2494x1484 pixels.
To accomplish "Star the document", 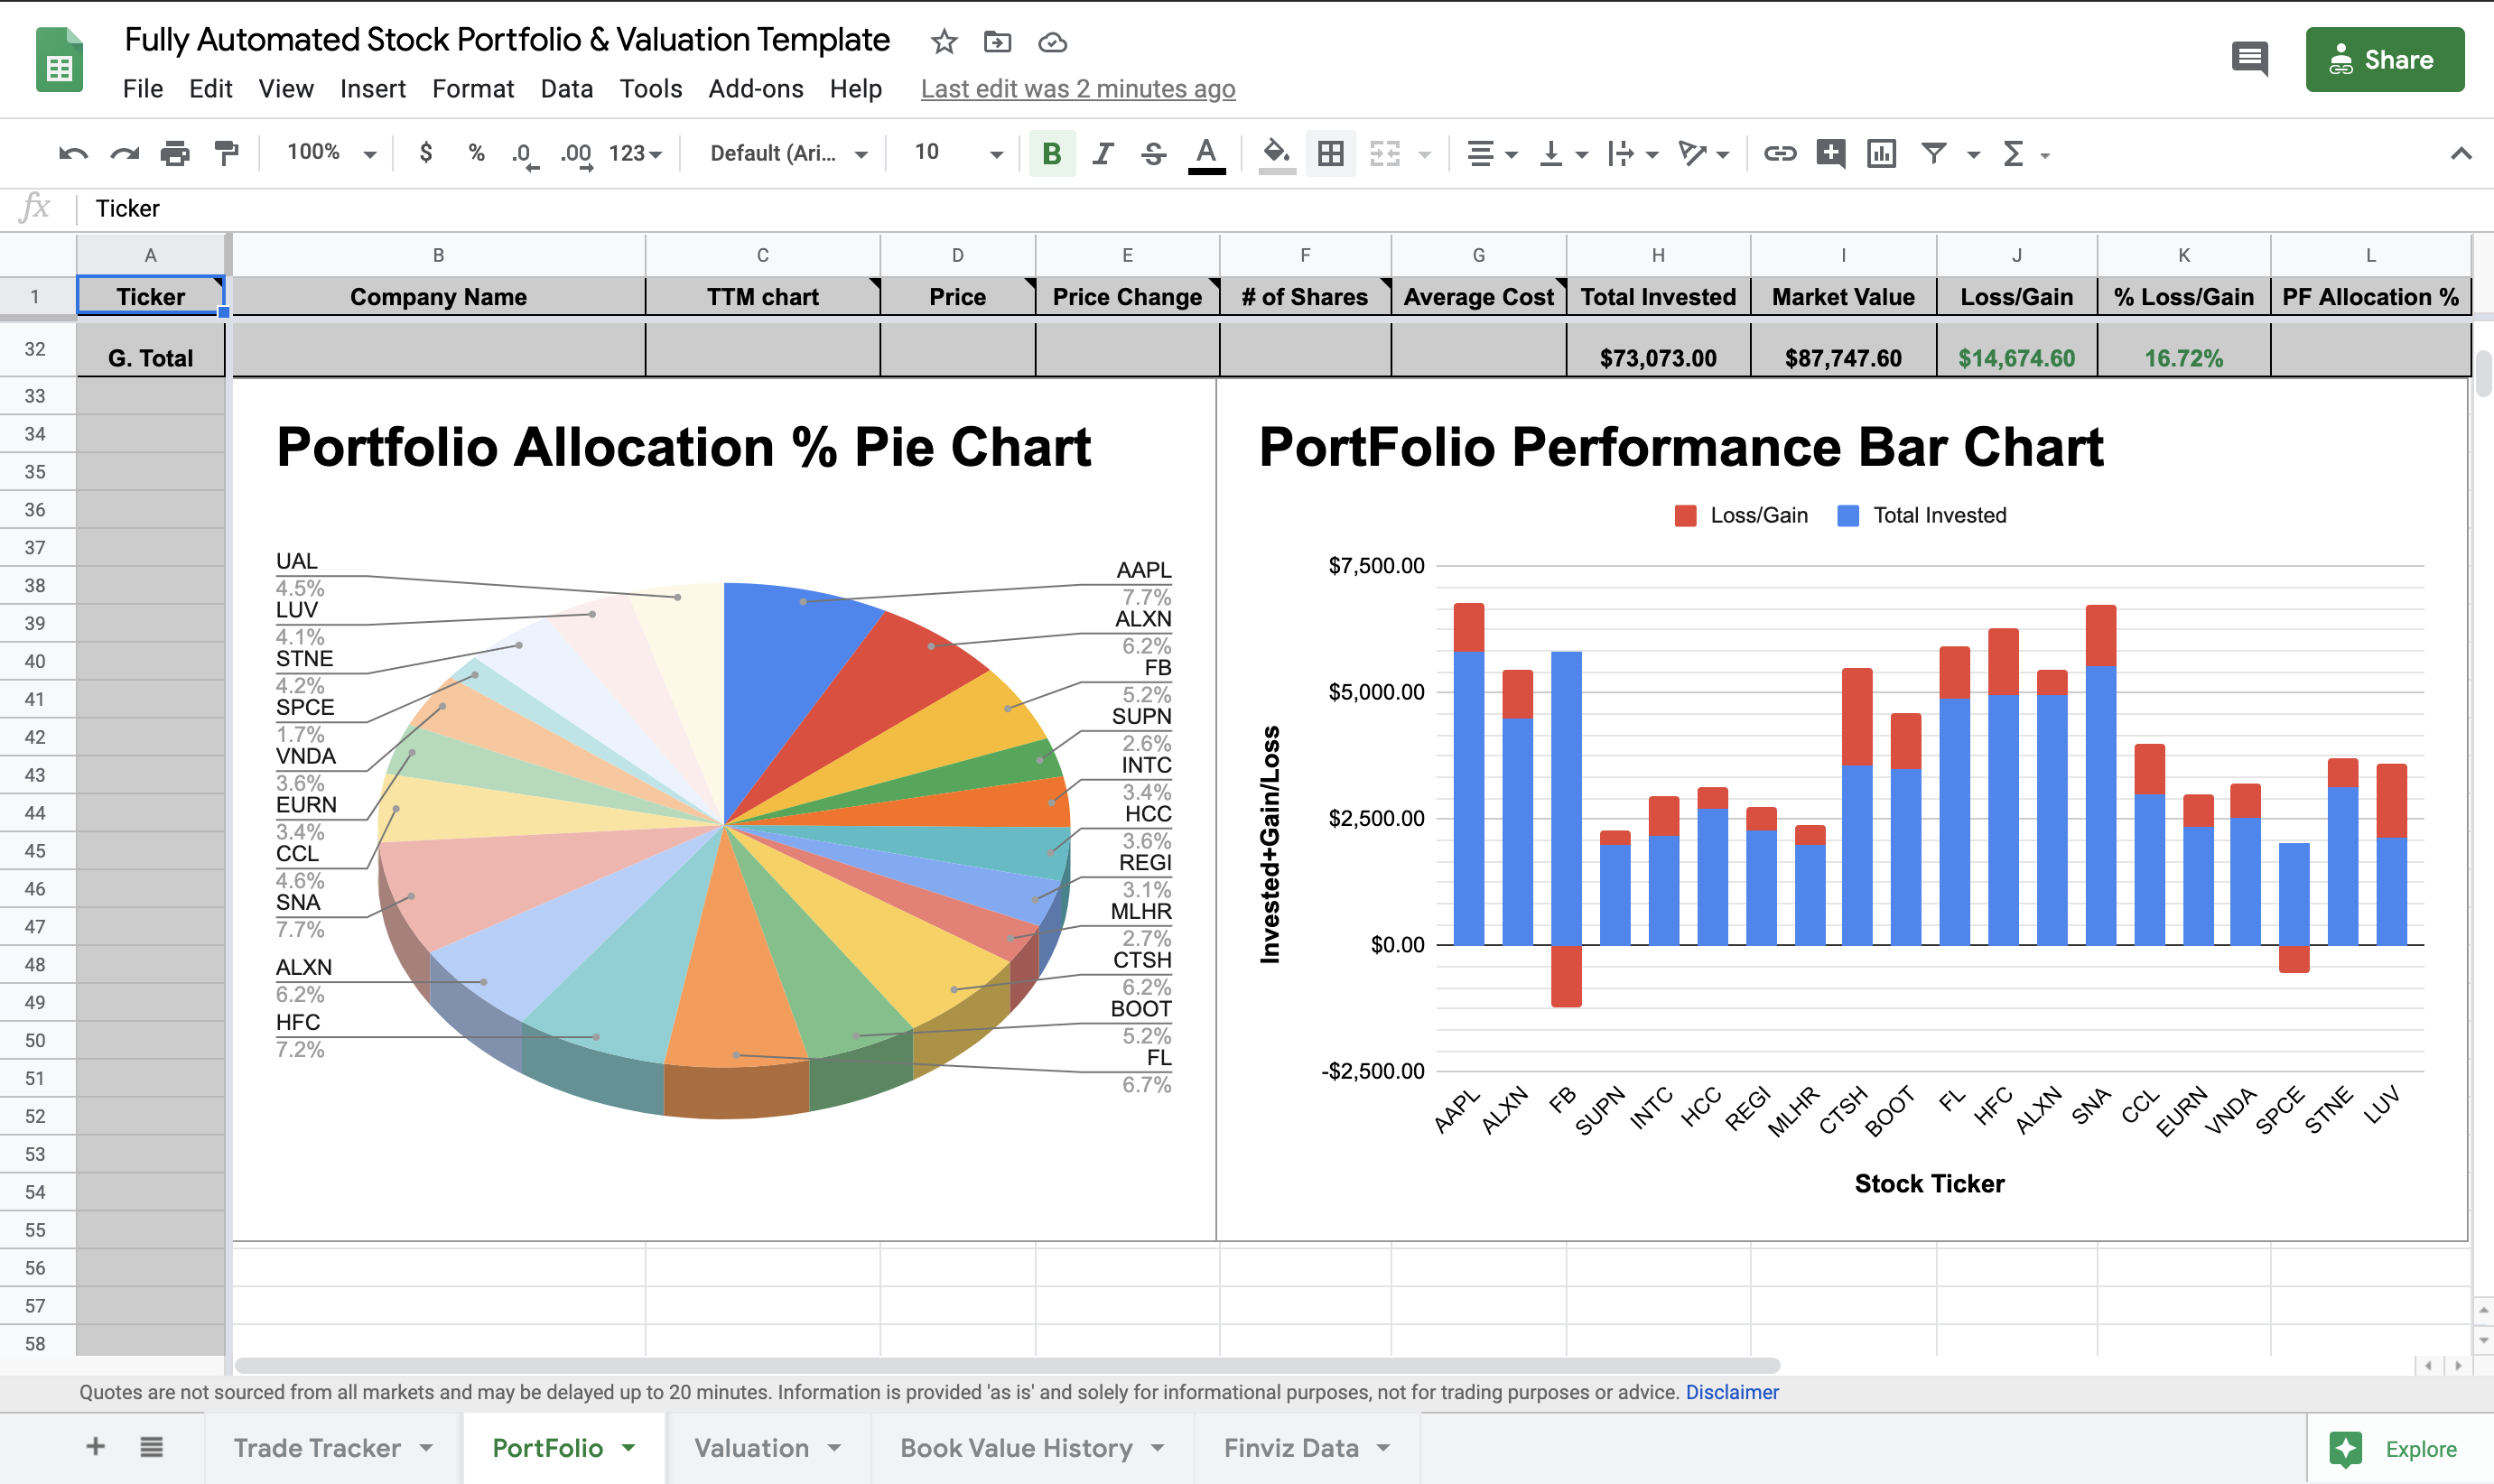I will point(943,42).
